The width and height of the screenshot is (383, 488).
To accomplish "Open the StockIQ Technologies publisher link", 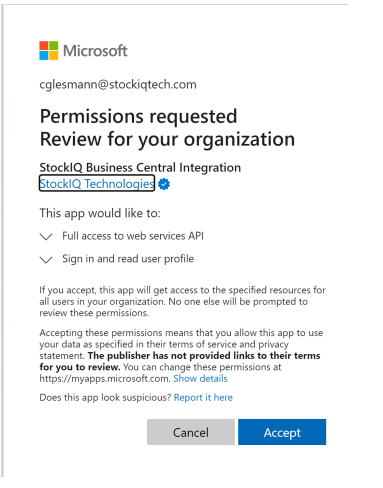I will pos(97,183).
